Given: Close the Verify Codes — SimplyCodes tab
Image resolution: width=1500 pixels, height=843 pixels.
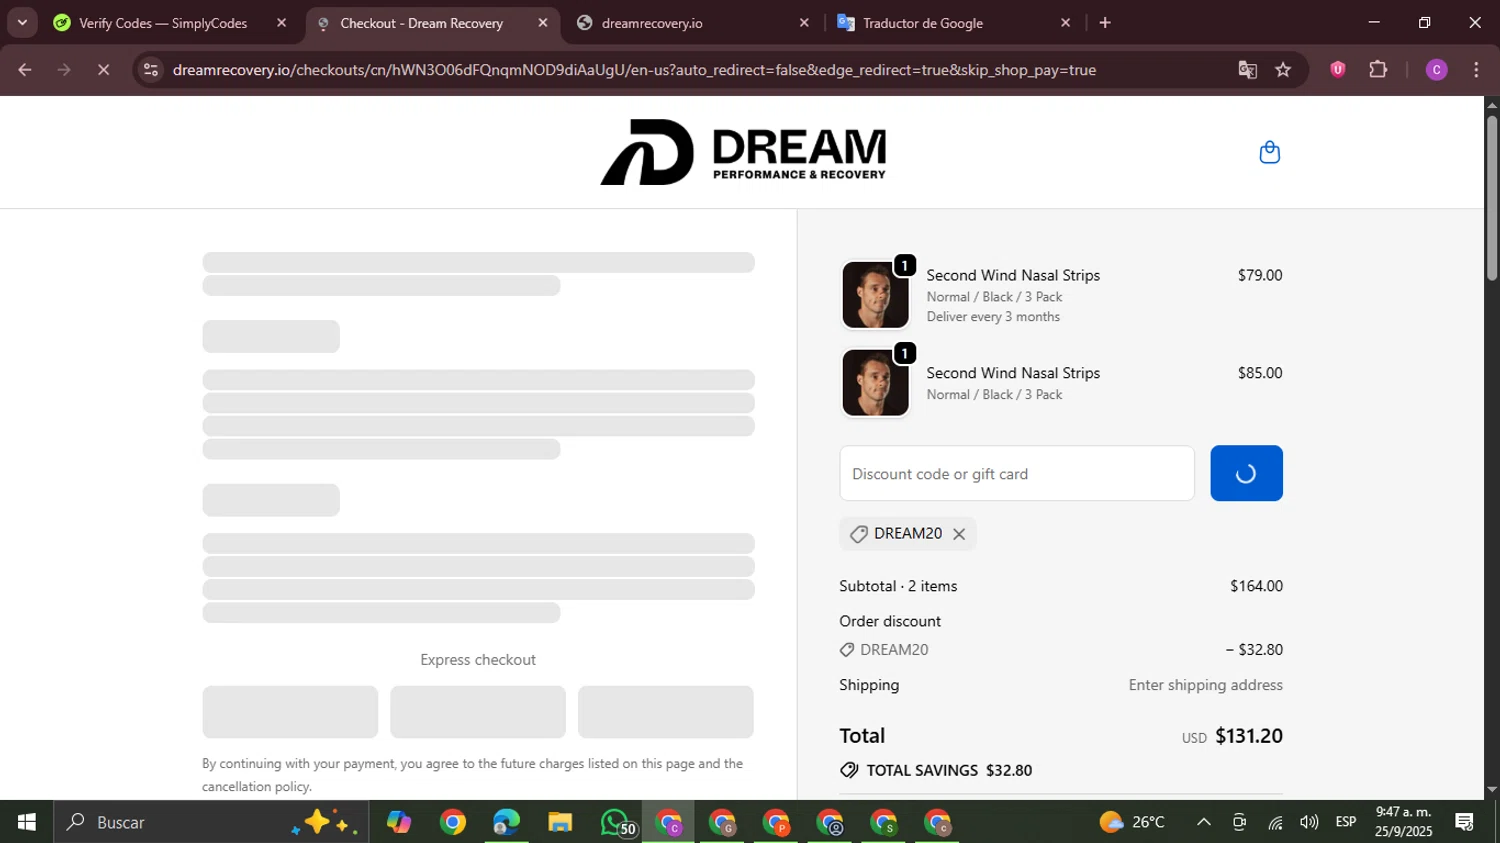Looking at the screenshot, I should (x=281, y=23).
